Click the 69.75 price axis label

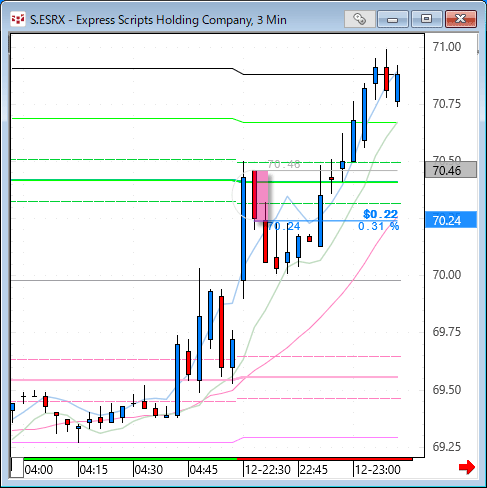(447, 332)
